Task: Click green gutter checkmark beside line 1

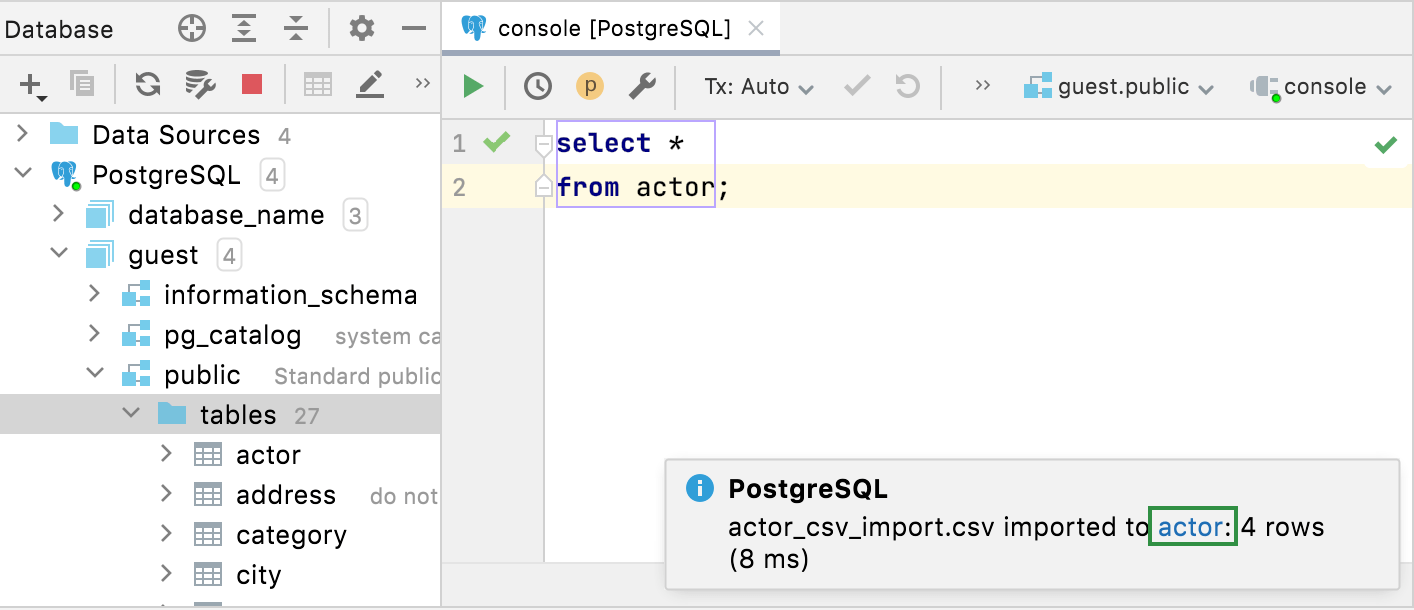Action: click(x=496, y=143)
